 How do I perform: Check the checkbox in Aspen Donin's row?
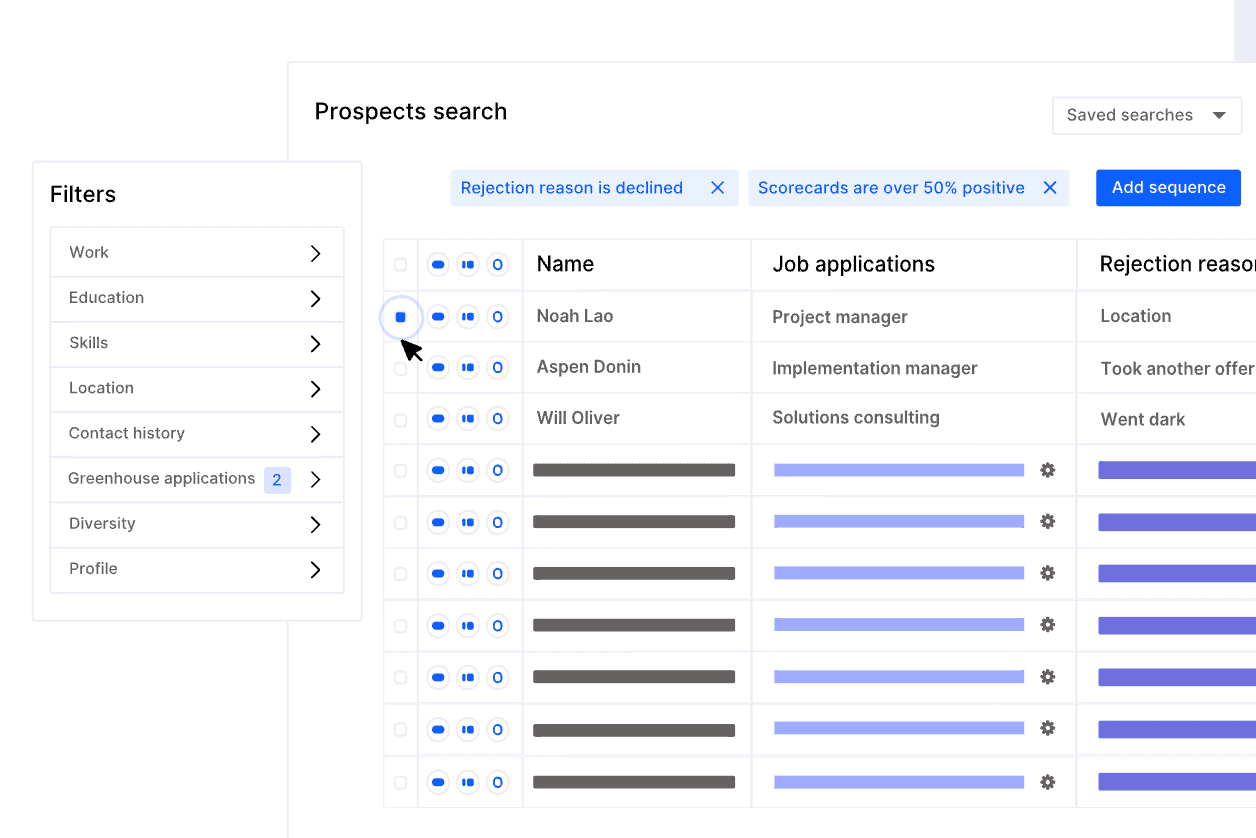(400, 367)
